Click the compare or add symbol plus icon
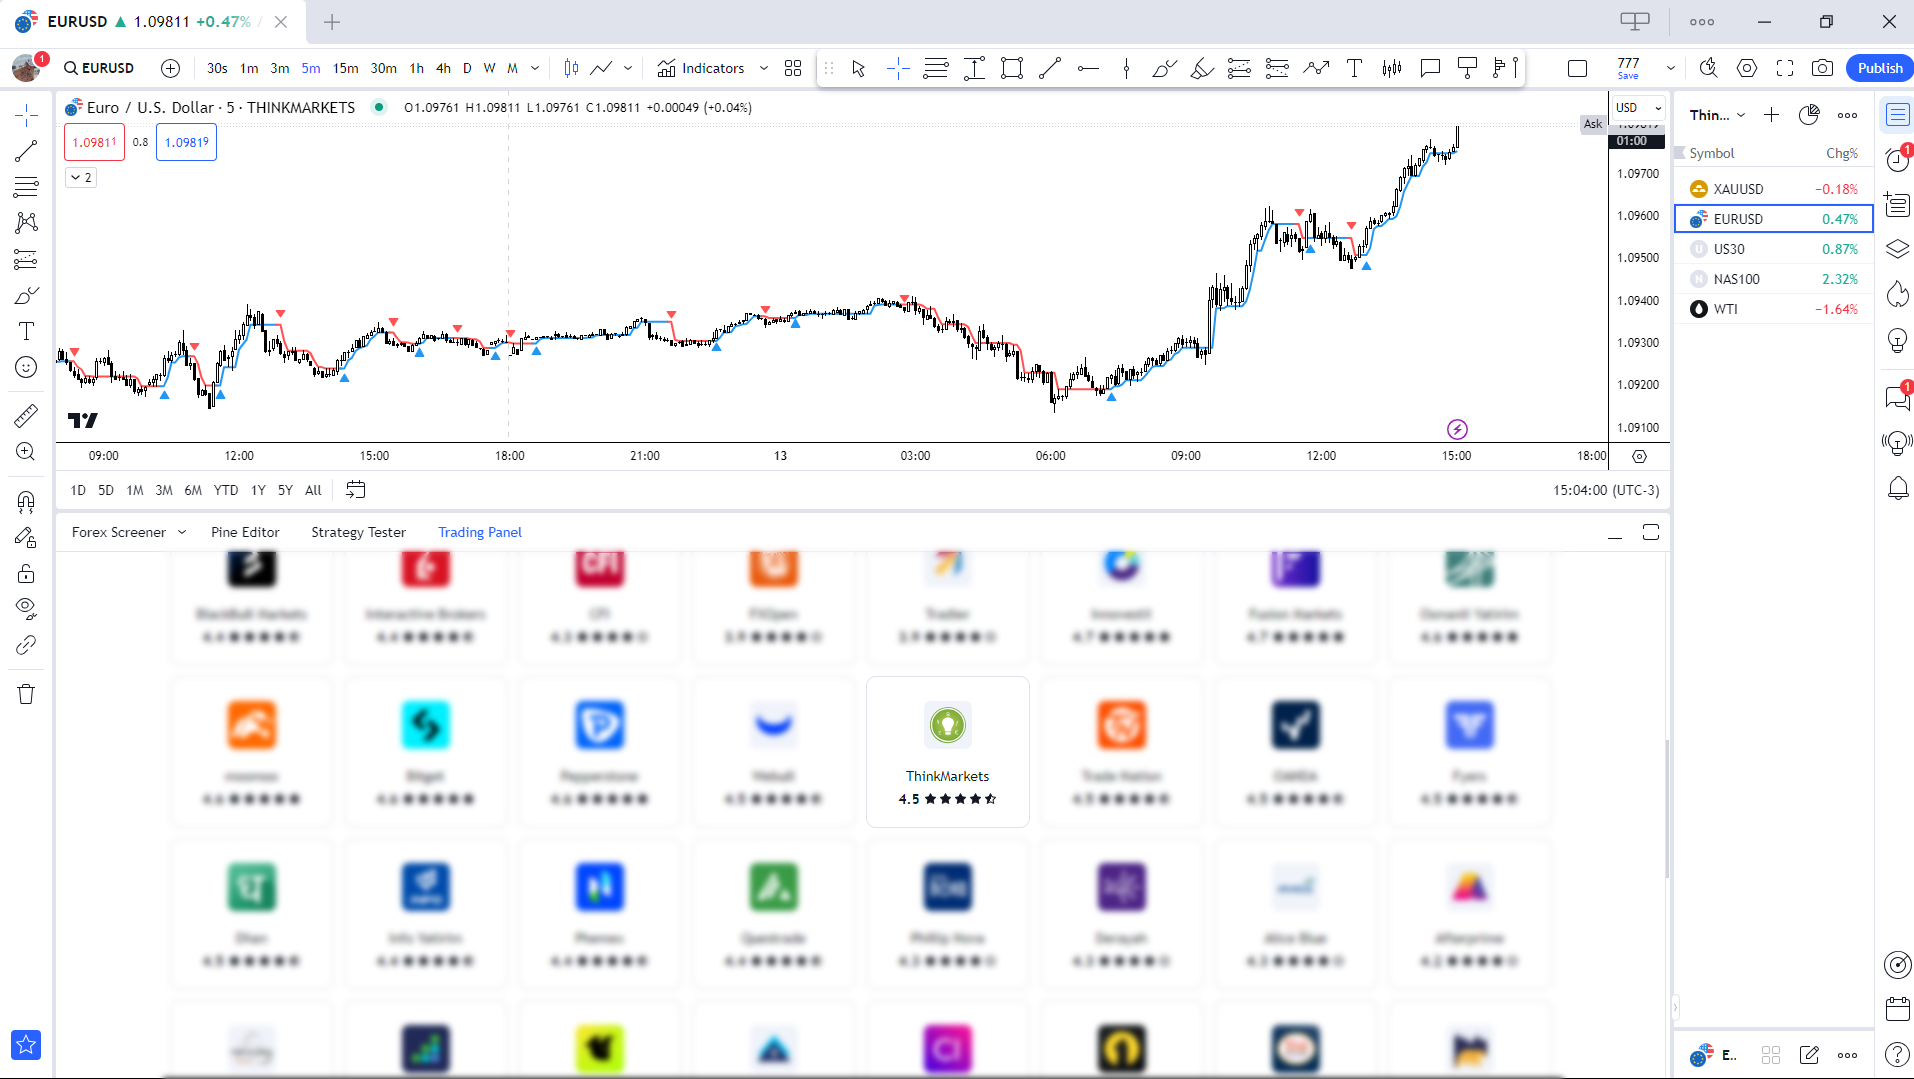 (x=170, y=68)
